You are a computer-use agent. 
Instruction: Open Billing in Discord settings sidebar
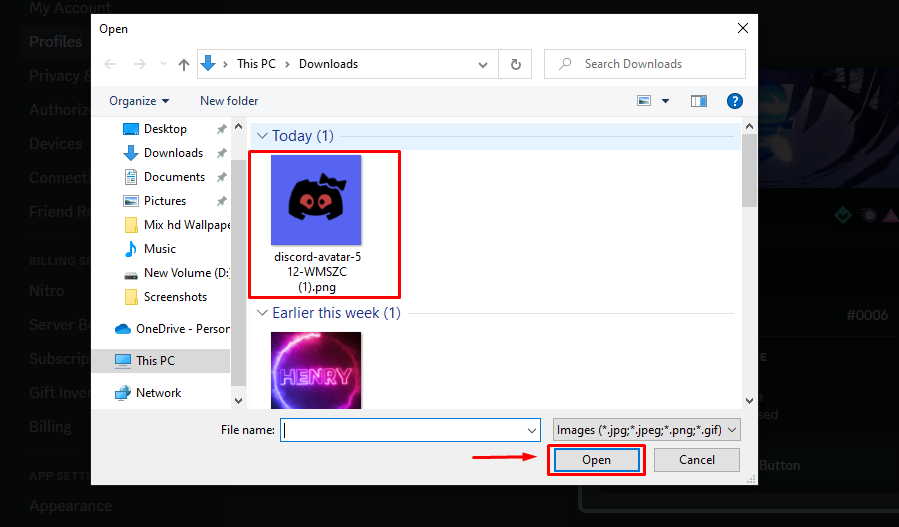tap(50, 427)
